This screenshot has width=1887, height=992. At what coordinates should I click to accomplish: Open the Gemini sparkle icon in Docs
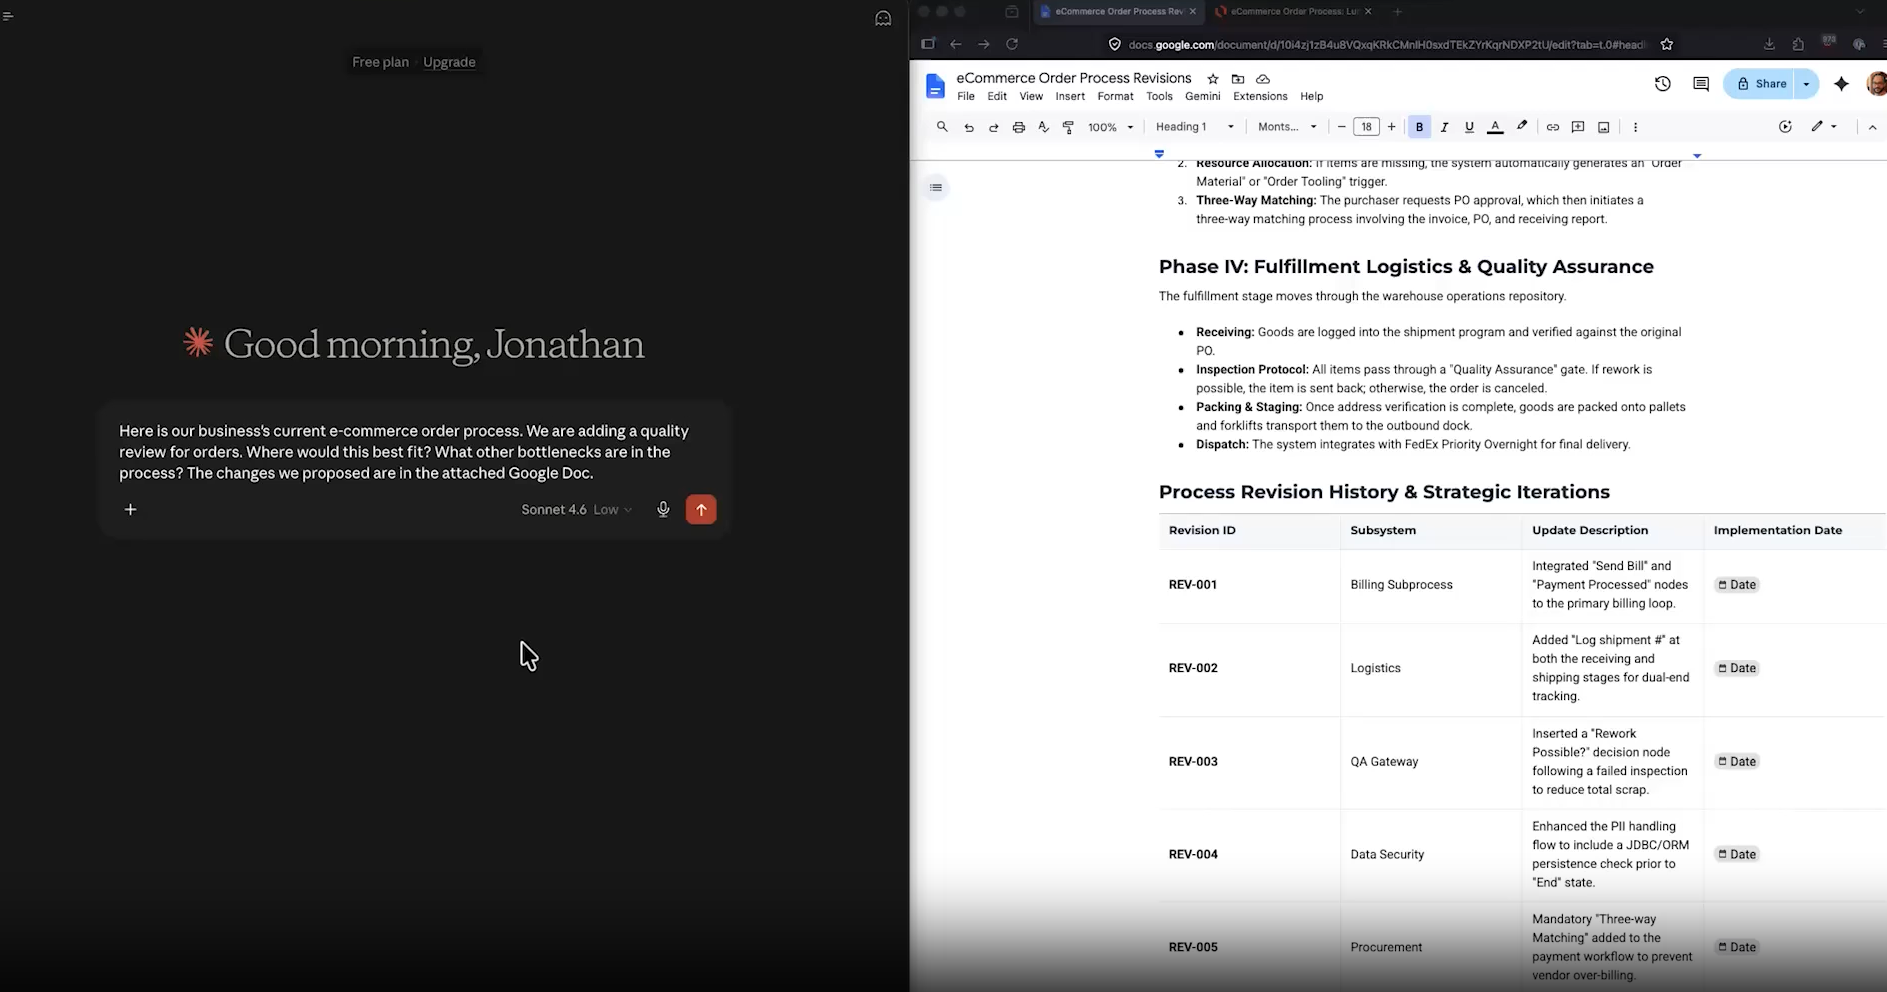pyautogui.click(x=1841, y=84)
